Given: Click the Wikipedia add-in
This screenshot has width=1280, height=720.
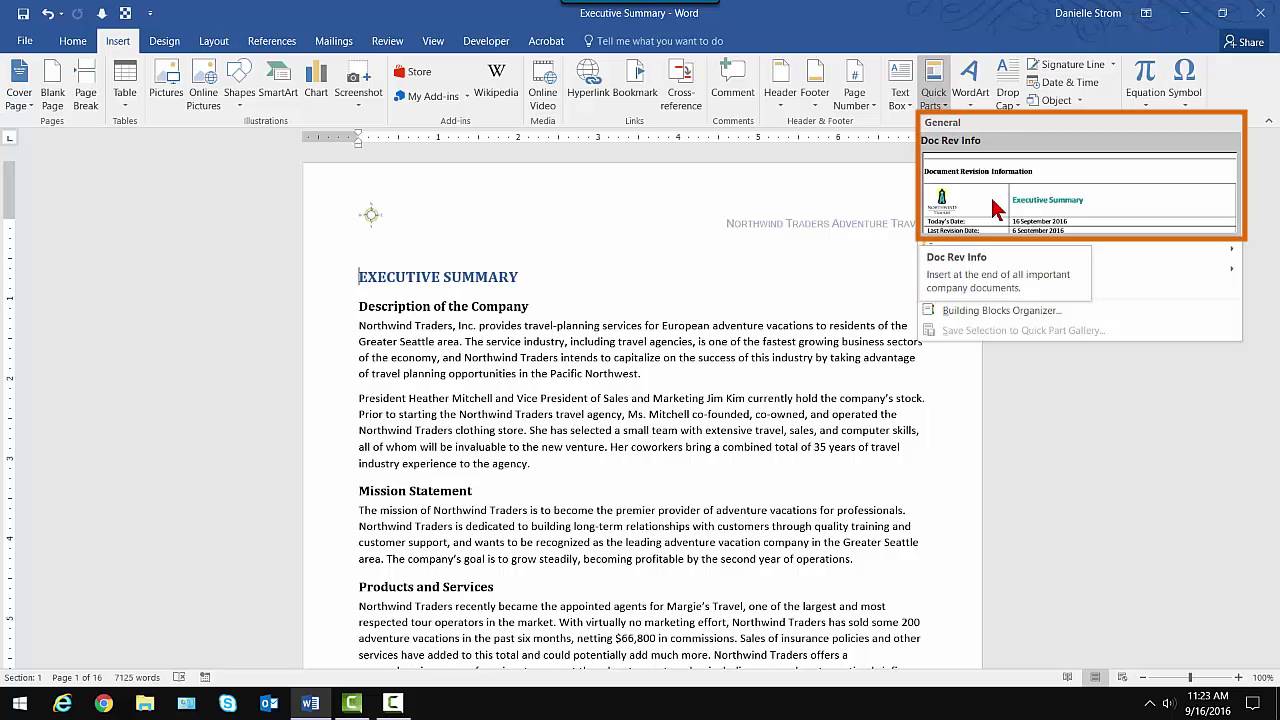Looking at the screenshot, I should (496, 80).
